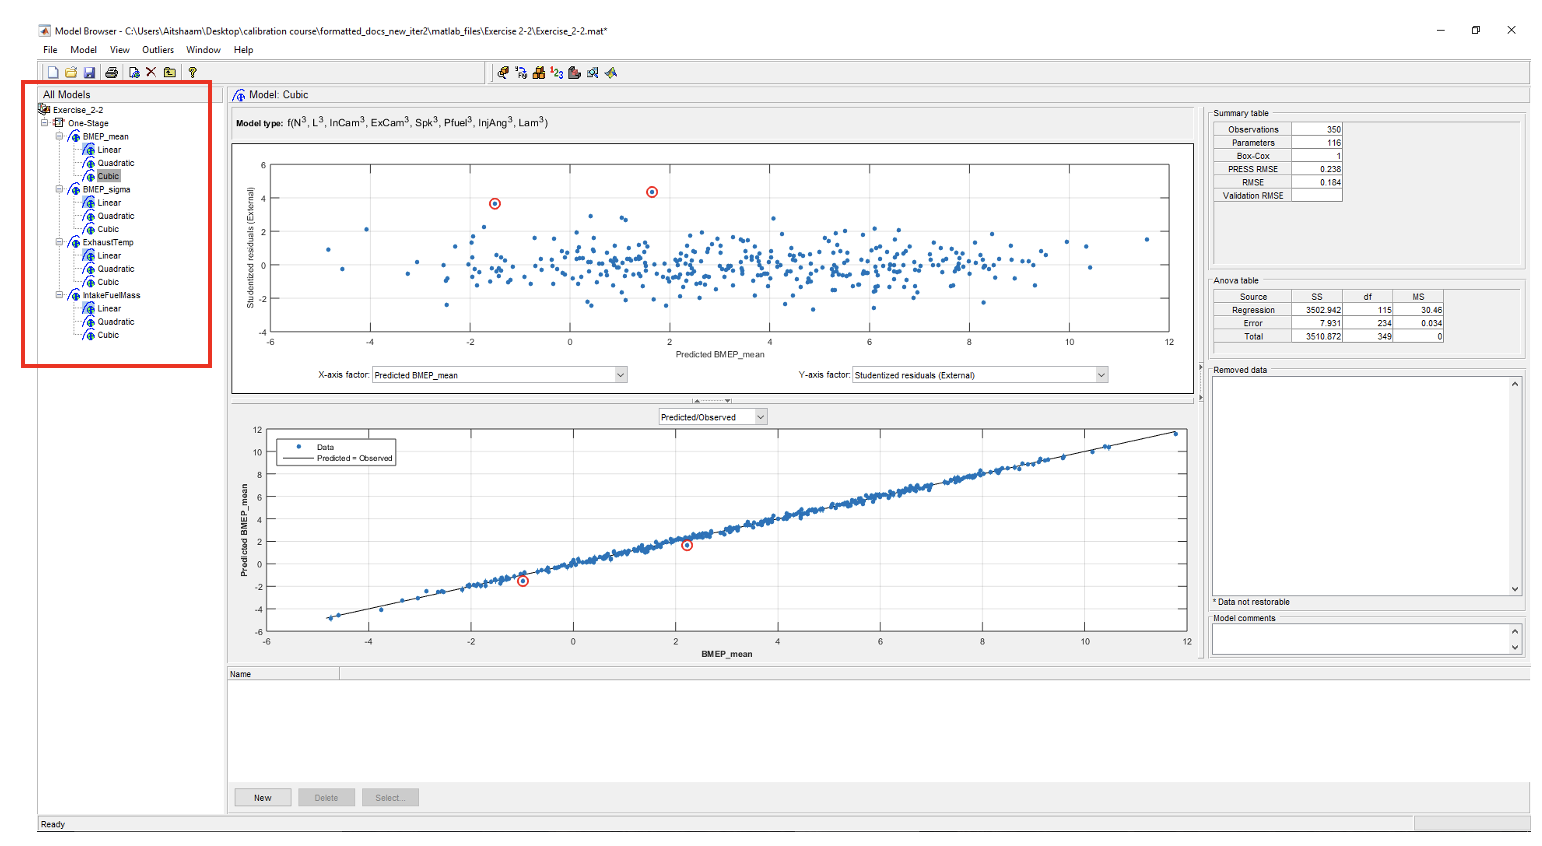The image size is (1542, 846).
Task: Click the New button at bottom
Action: pyautogui.click(x=263, y=798)
